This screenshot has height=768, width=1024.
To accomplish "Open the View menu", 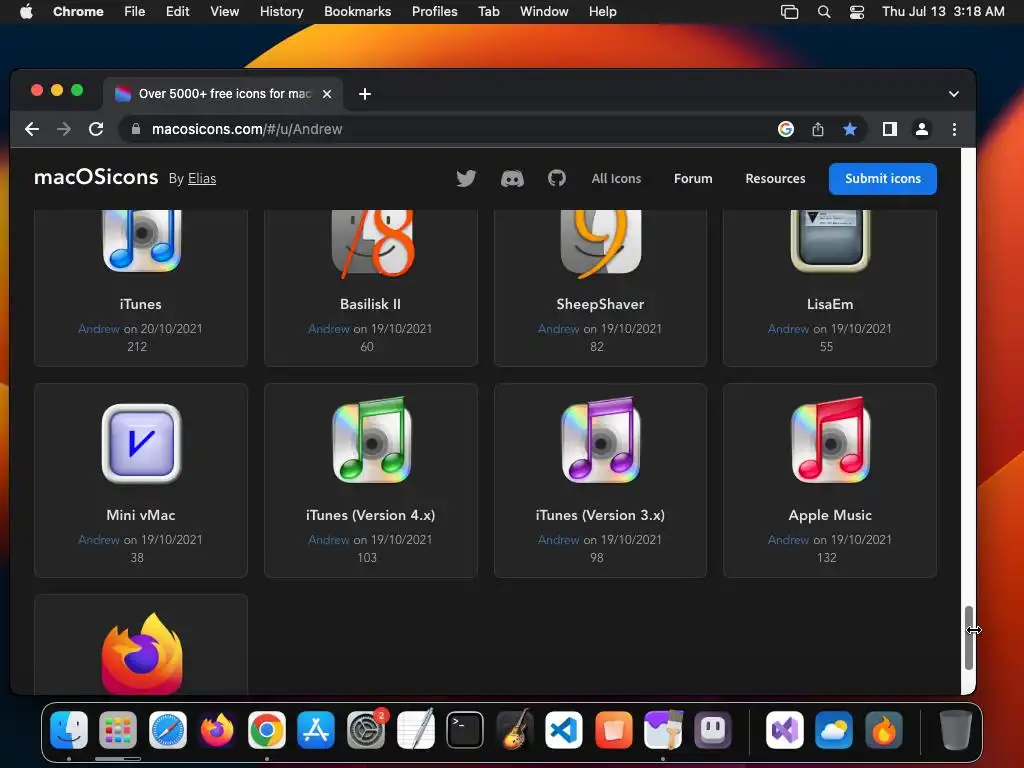I will pyautogui.click(x=225, y=12).
